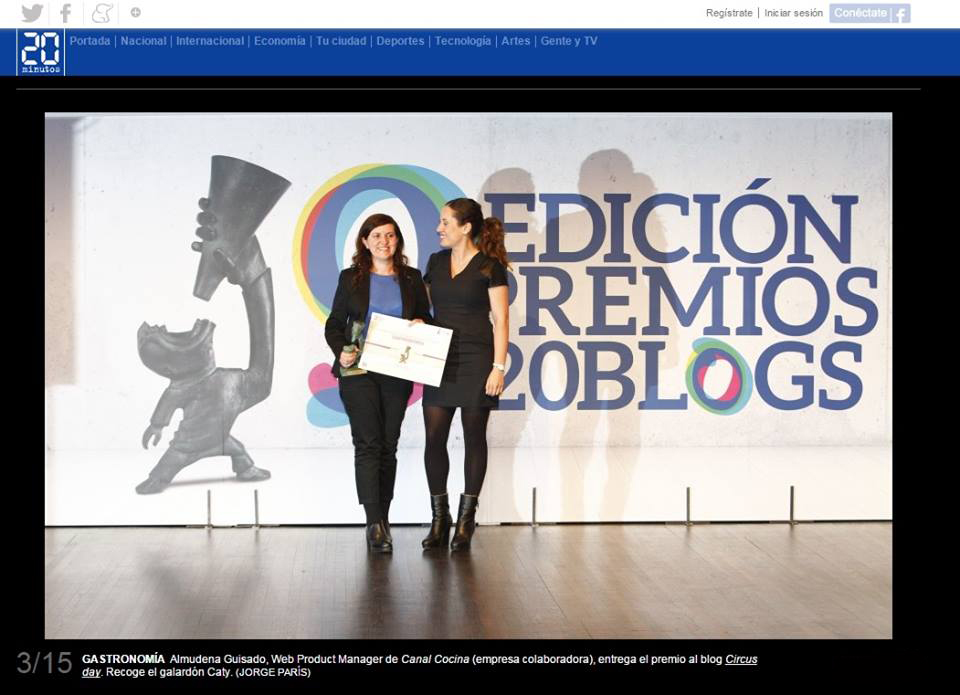Click the gray Facebook share icon
Screen dimensions: 960x695
click(66, 13)
